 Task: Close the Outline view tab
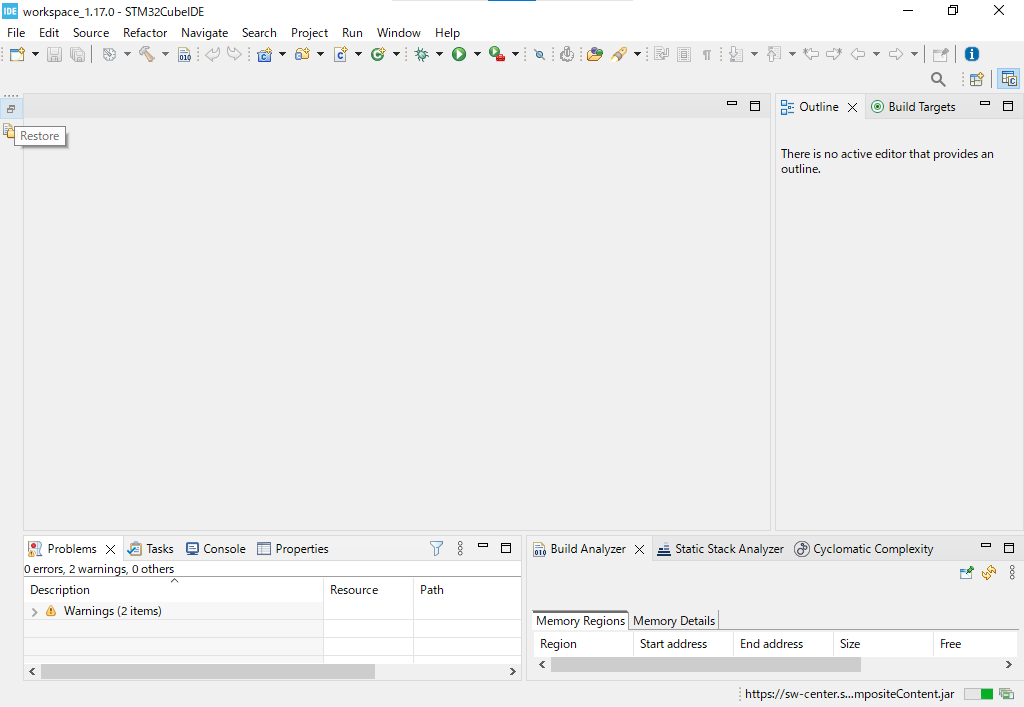(852, 108)
